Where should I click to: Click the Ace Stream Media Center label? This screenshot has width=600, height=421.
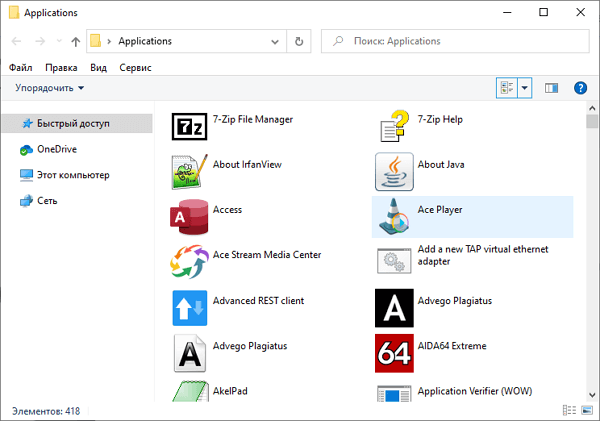(x=267, y=255)
